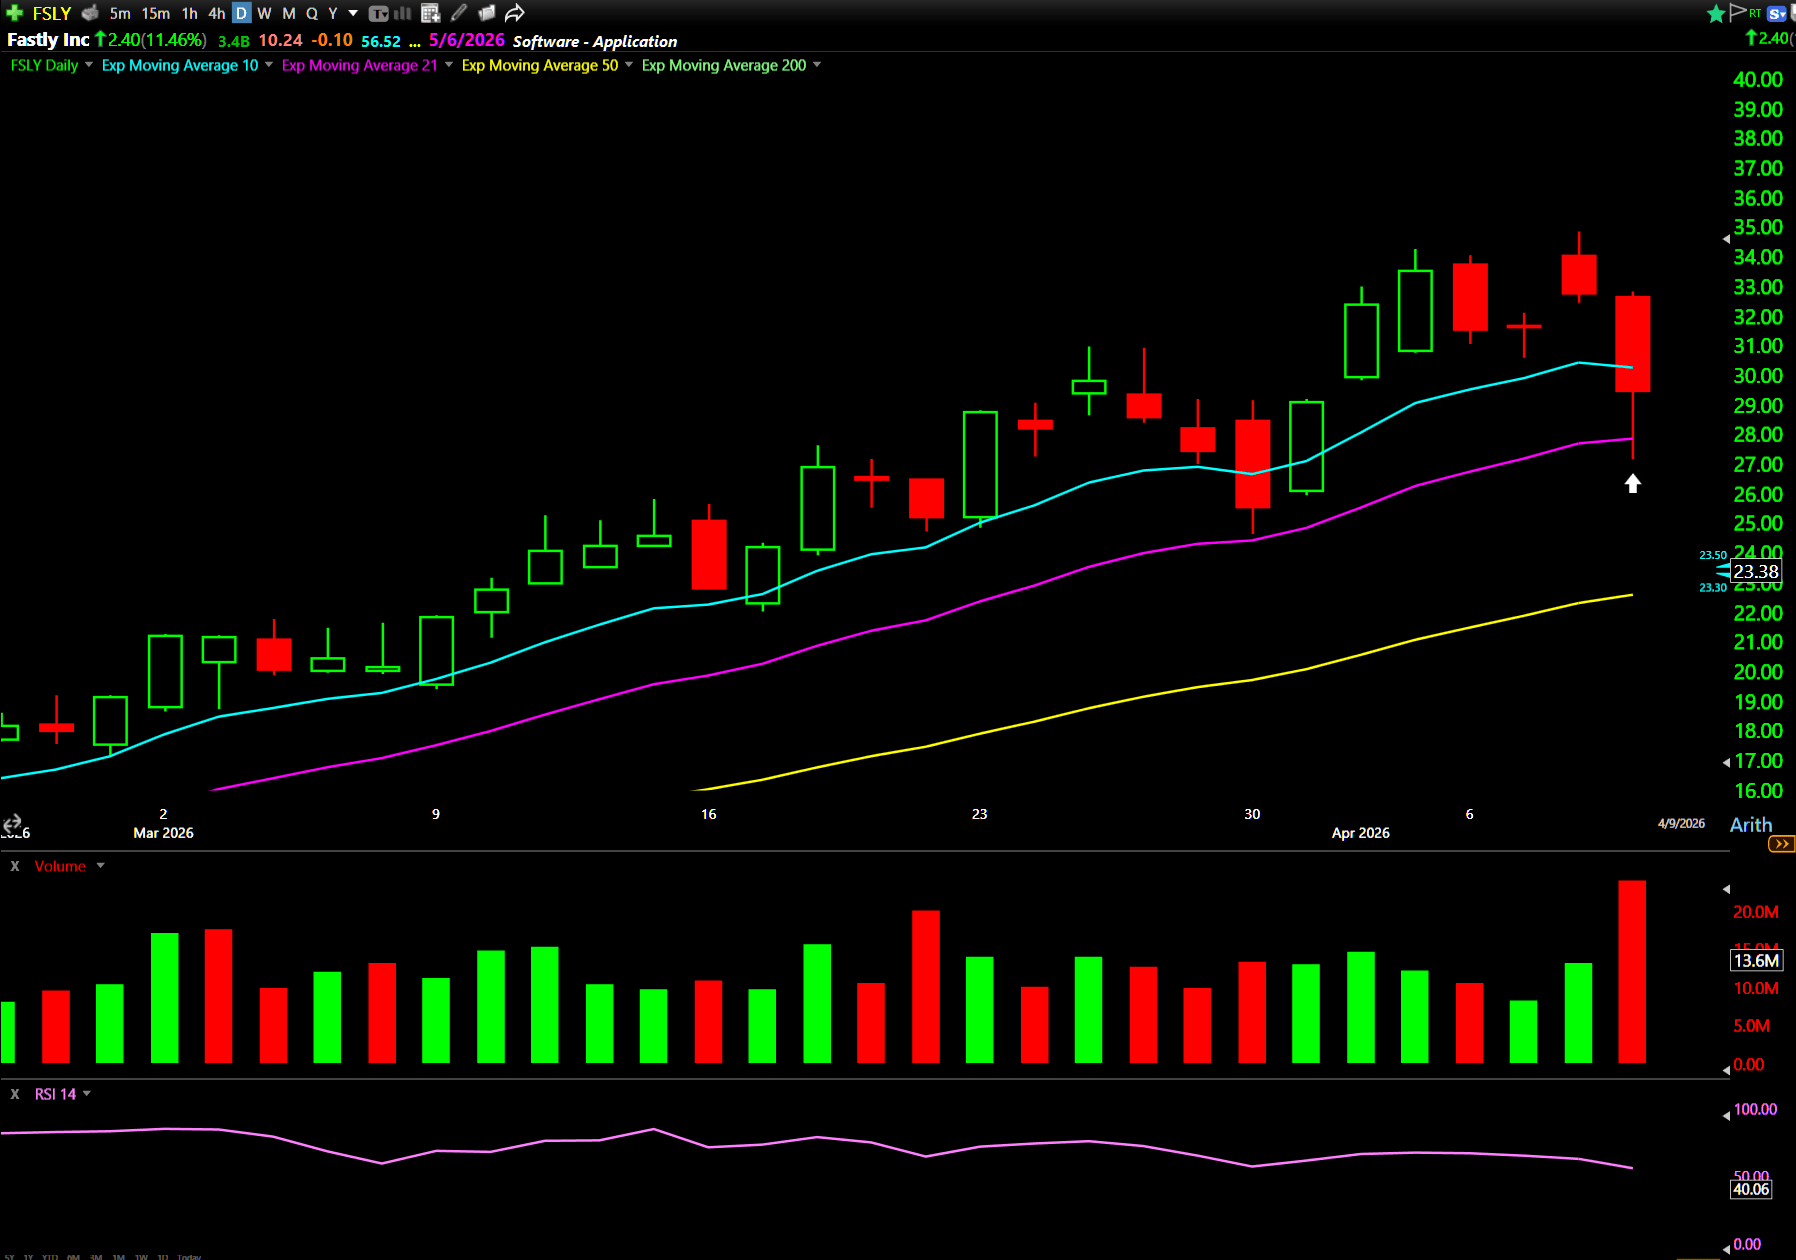Image resolution: width=1796 pixels, height=1260 pixels.
Task: Click the 30.00 level on price scale
Action: (x=1757, y=376)
